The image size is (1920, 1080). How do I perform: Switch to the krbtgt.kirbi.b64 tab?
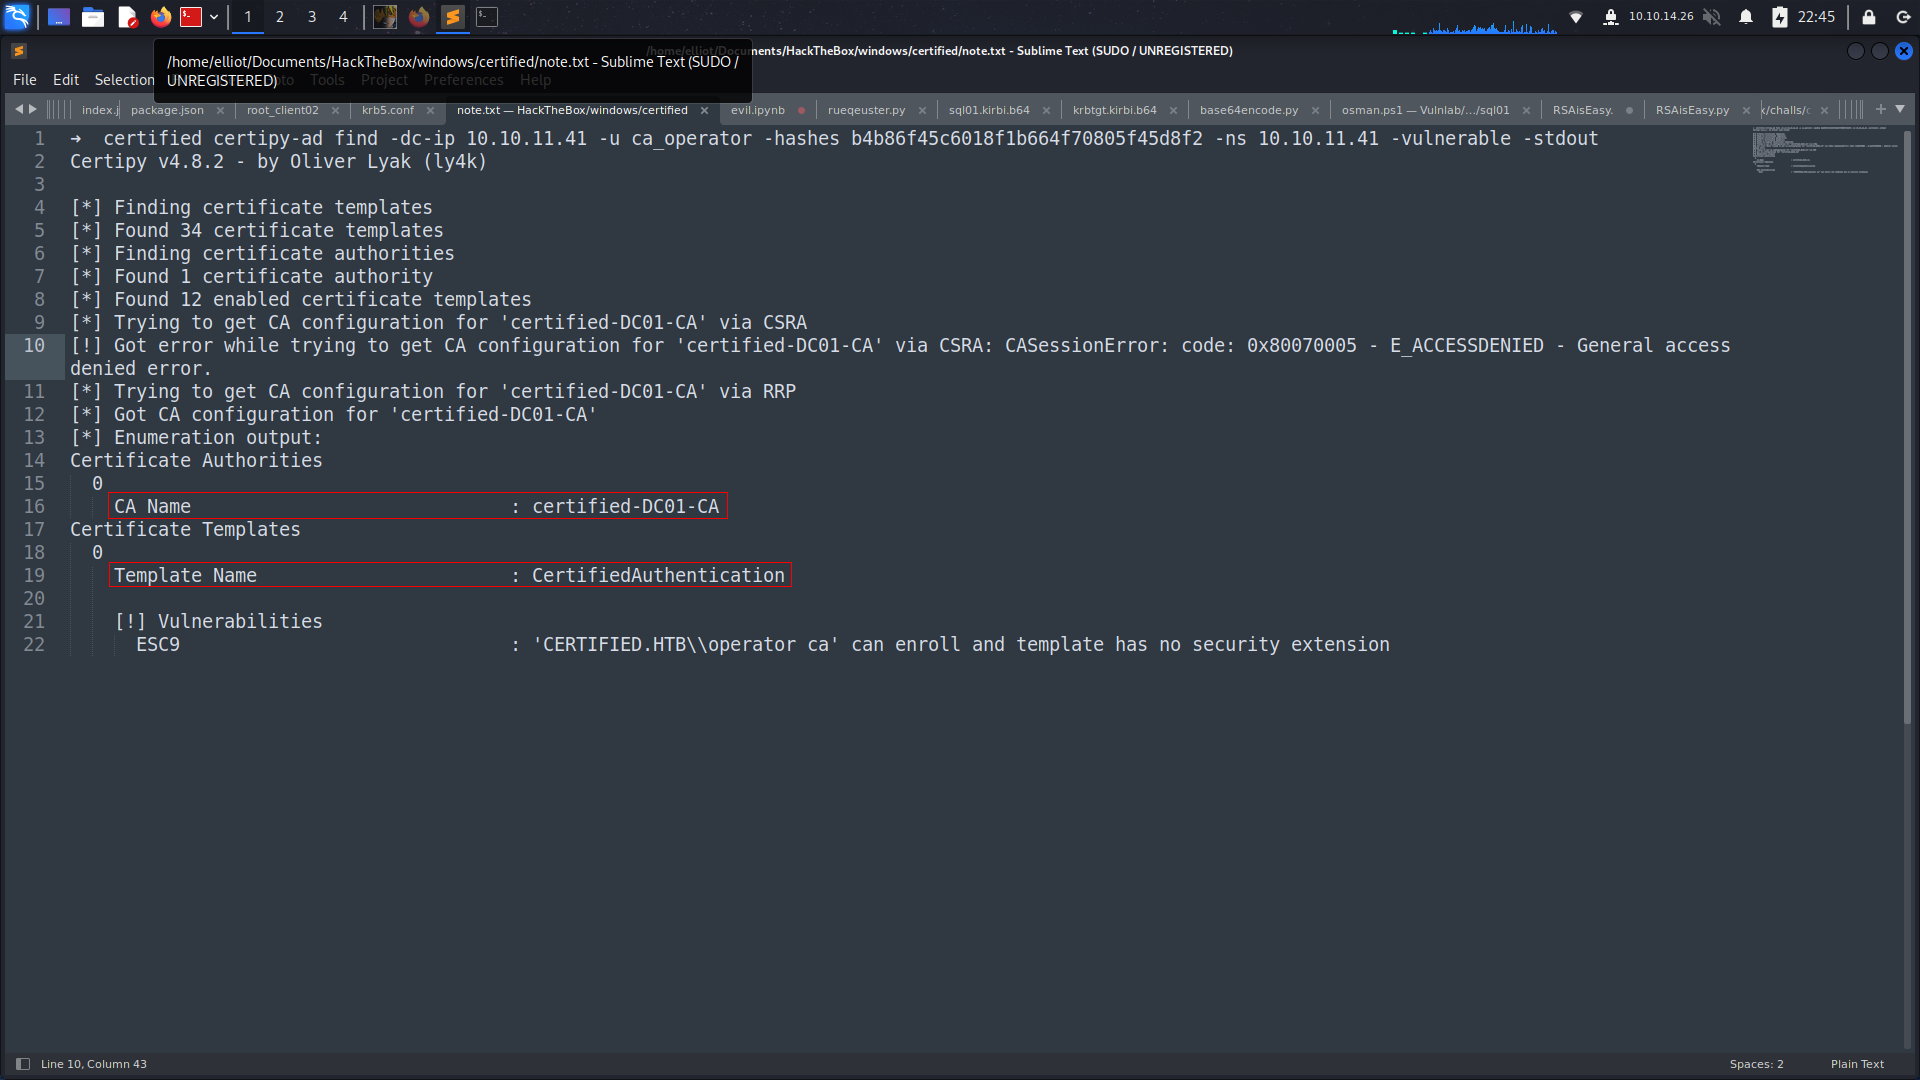pyautogui.click(x=1115, y=110)
